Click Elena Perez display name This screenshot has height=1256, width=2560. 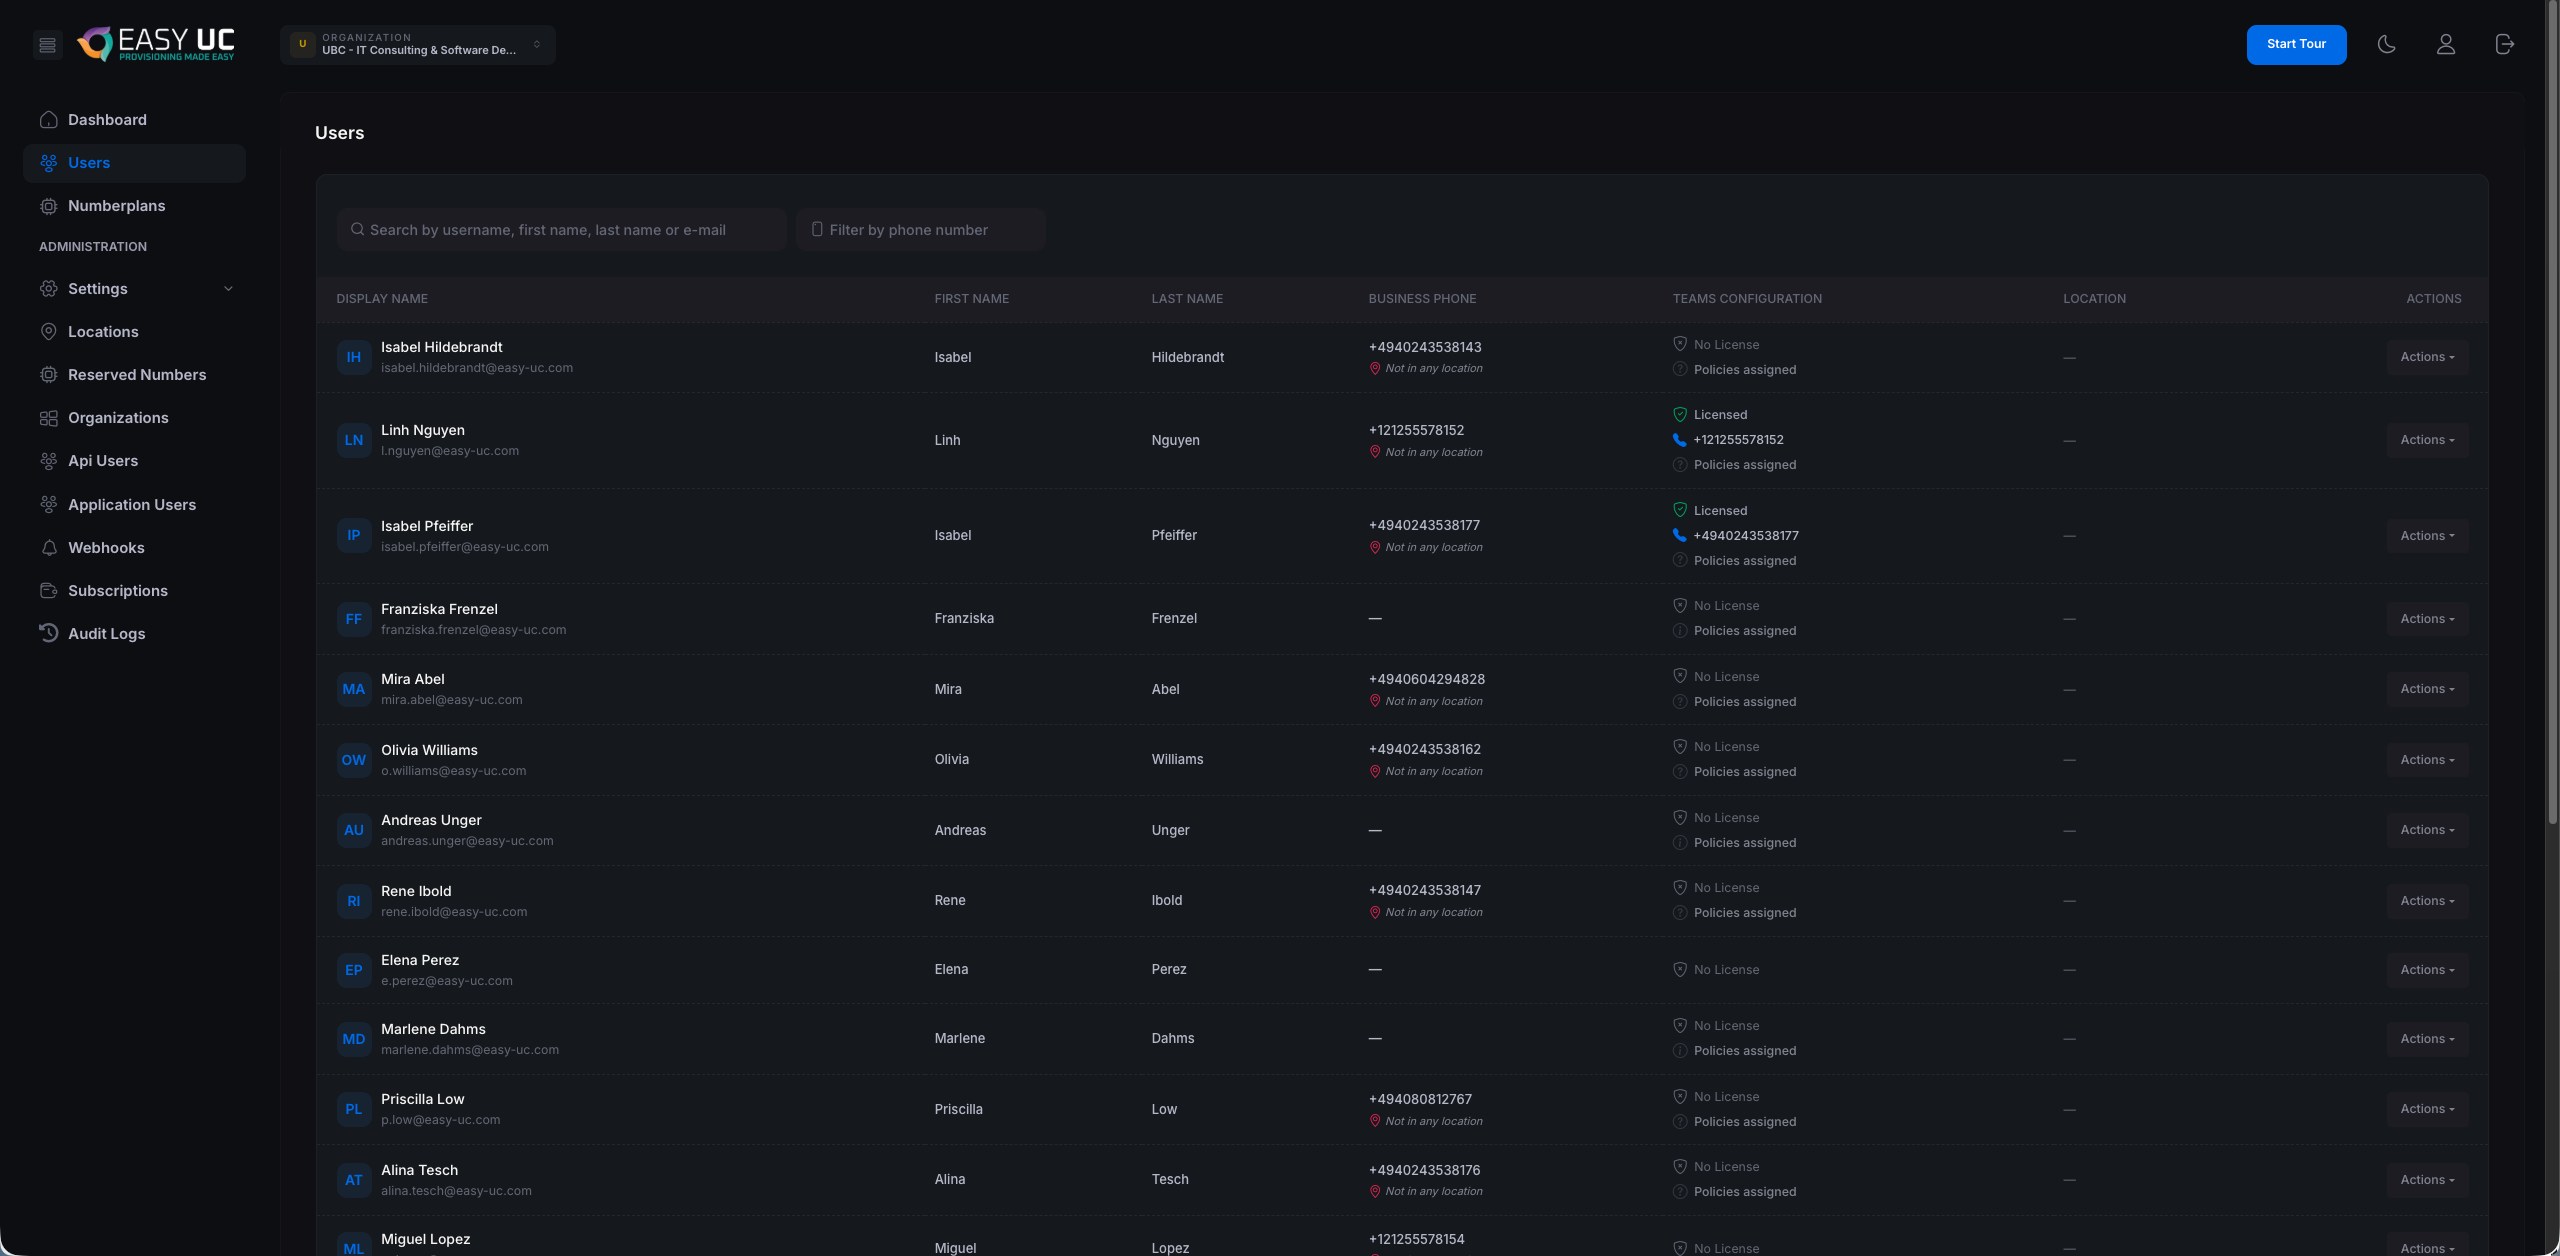point(420,960)
